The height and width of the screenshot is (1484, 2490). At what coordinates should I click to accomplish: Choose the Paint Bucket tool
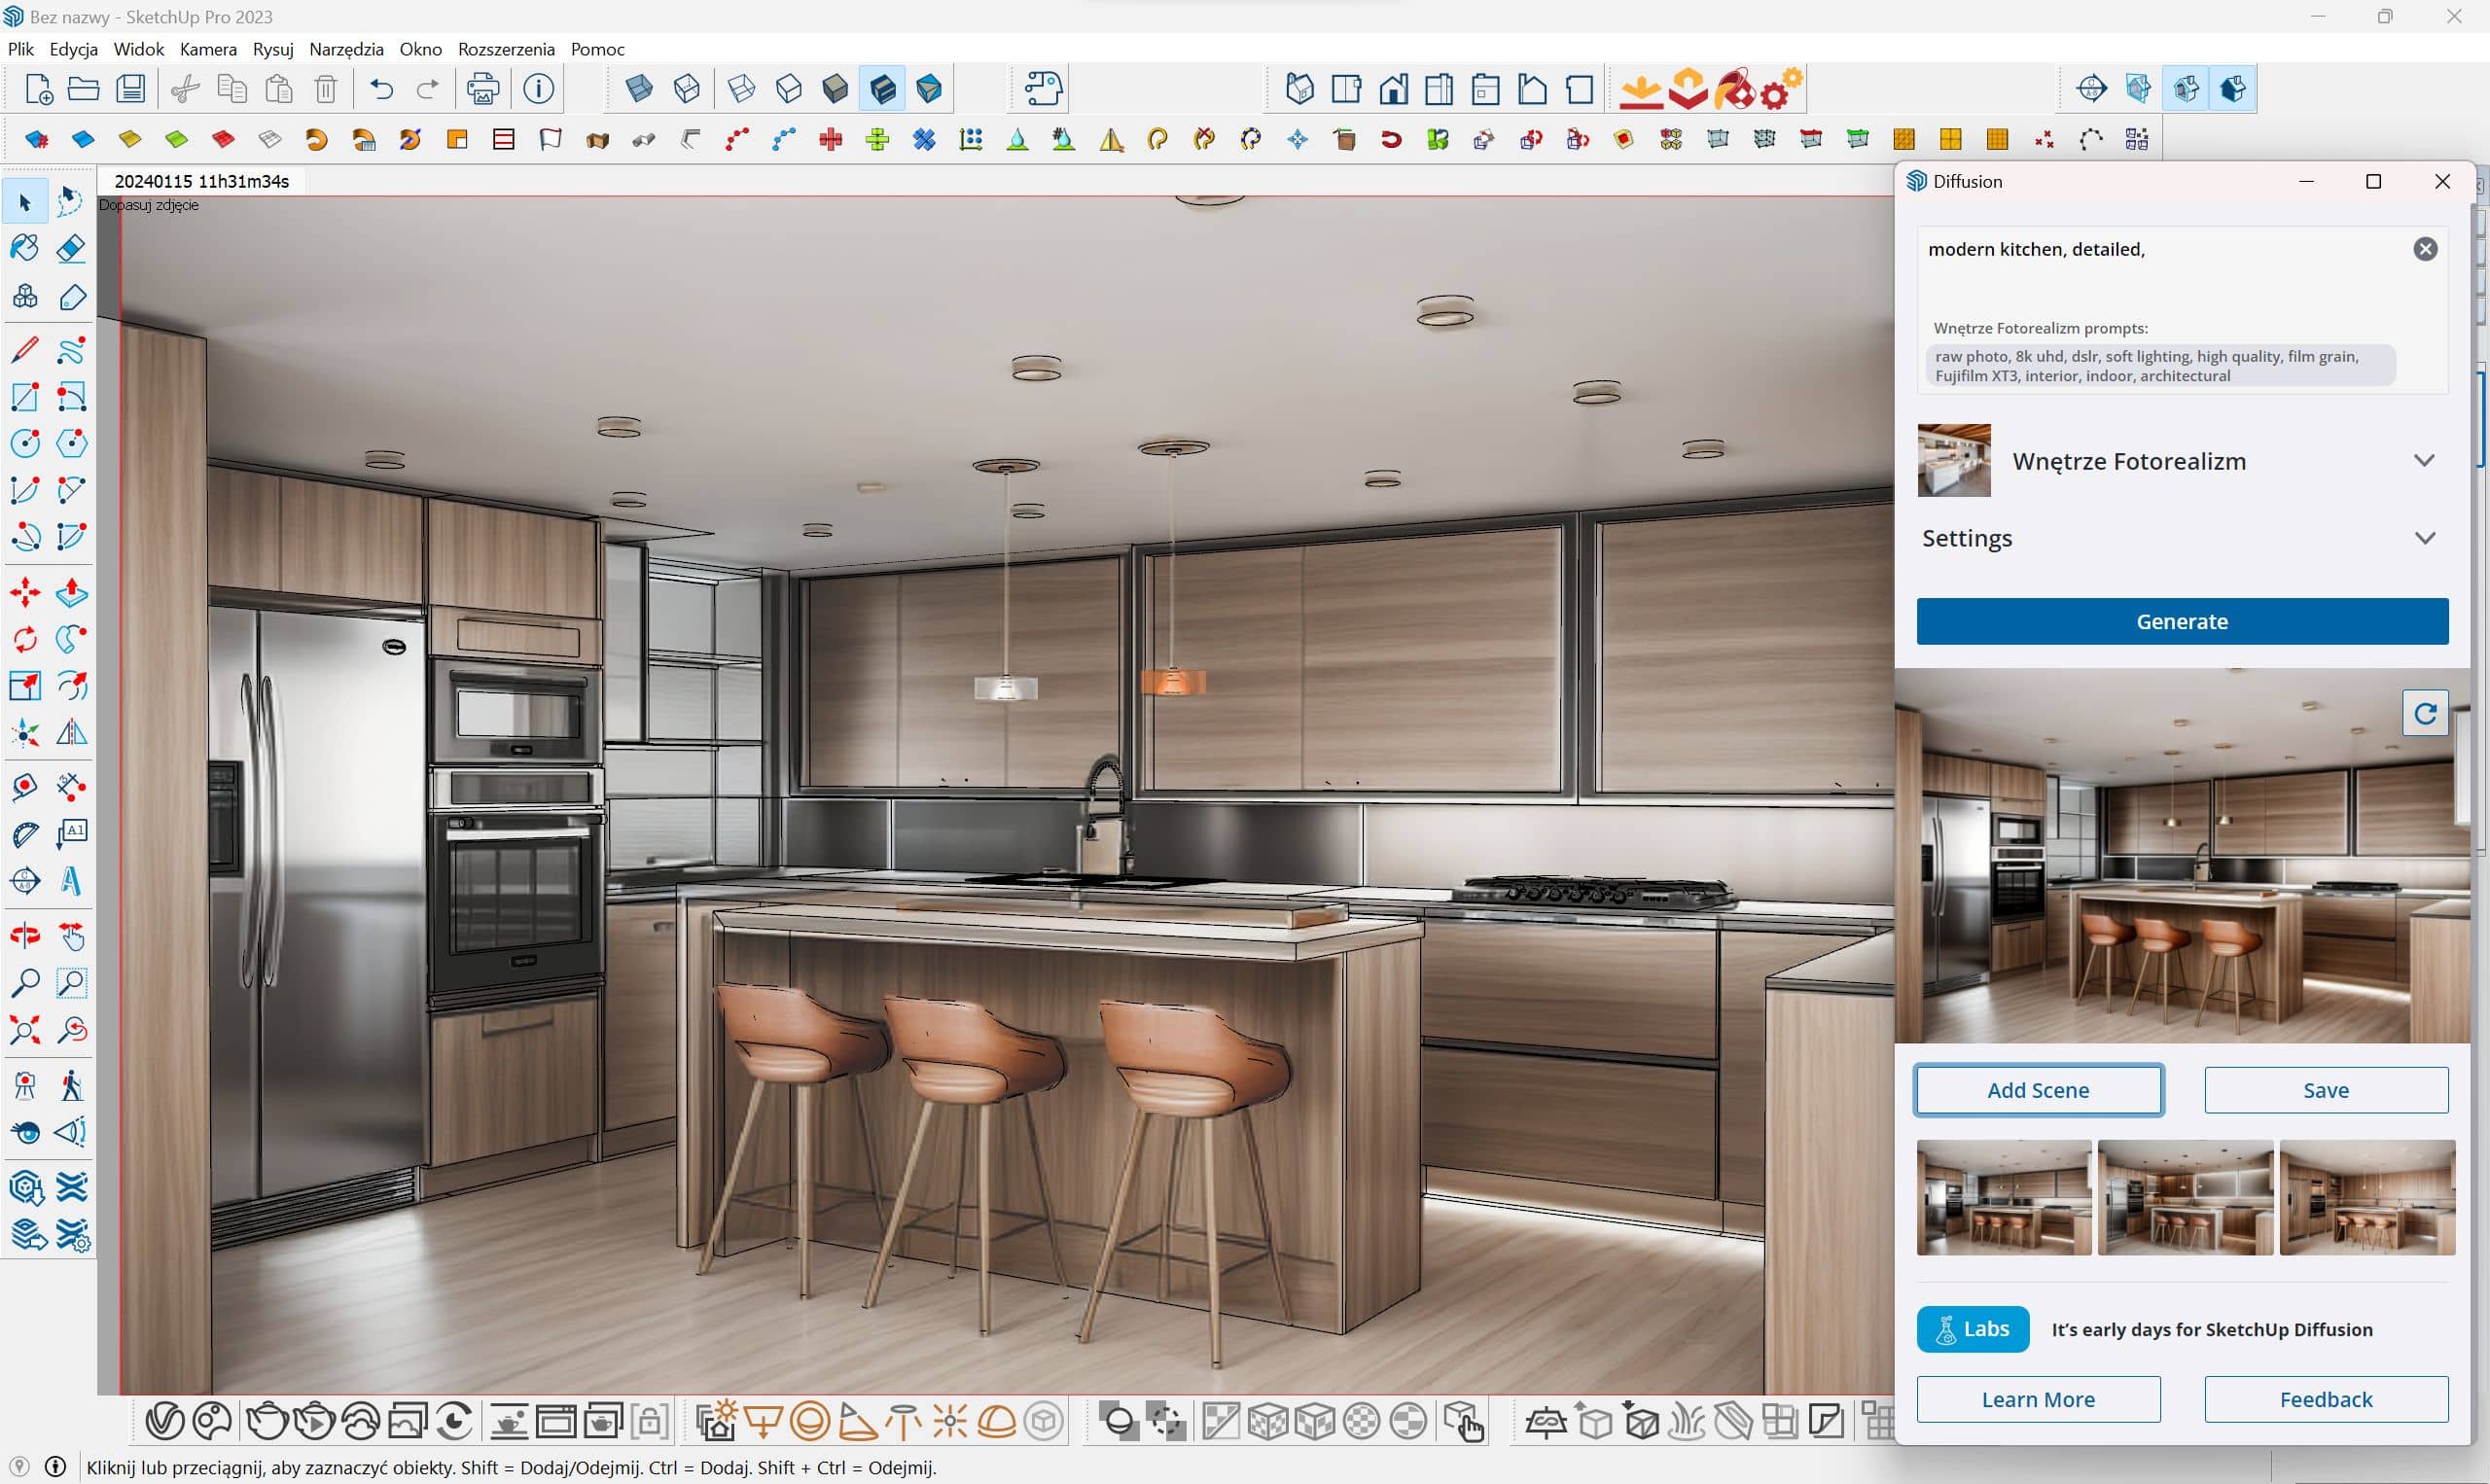[x=25, y=249]
